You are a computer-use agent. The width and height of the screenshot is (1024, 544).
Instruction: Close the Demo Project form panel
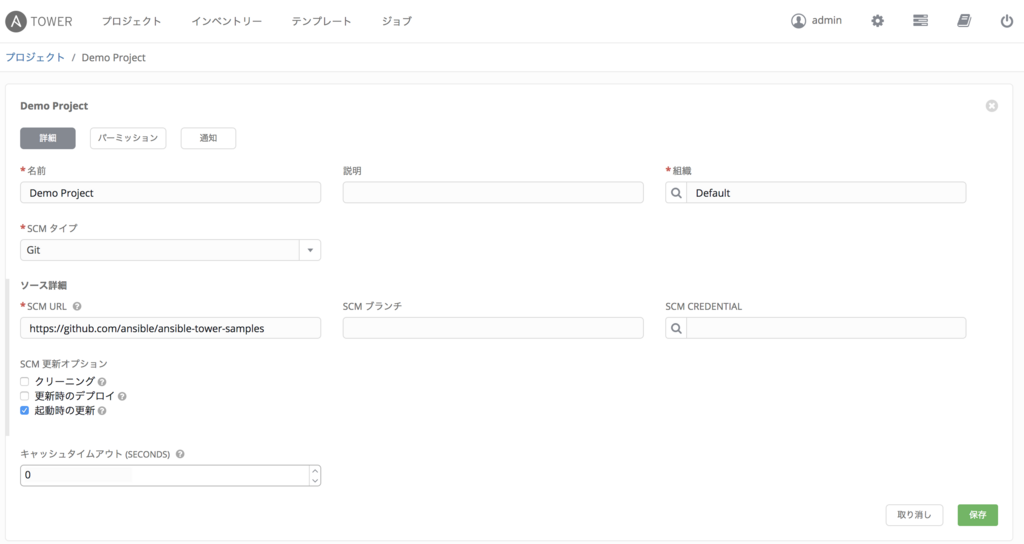tap(991, 106)
